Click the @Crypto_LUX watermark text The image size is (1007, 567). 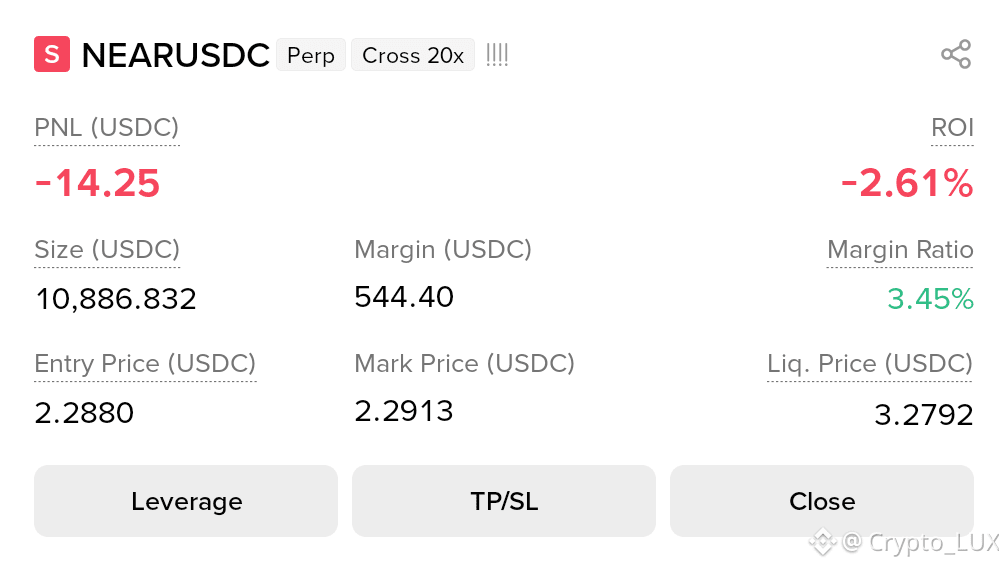click(921, 543)
